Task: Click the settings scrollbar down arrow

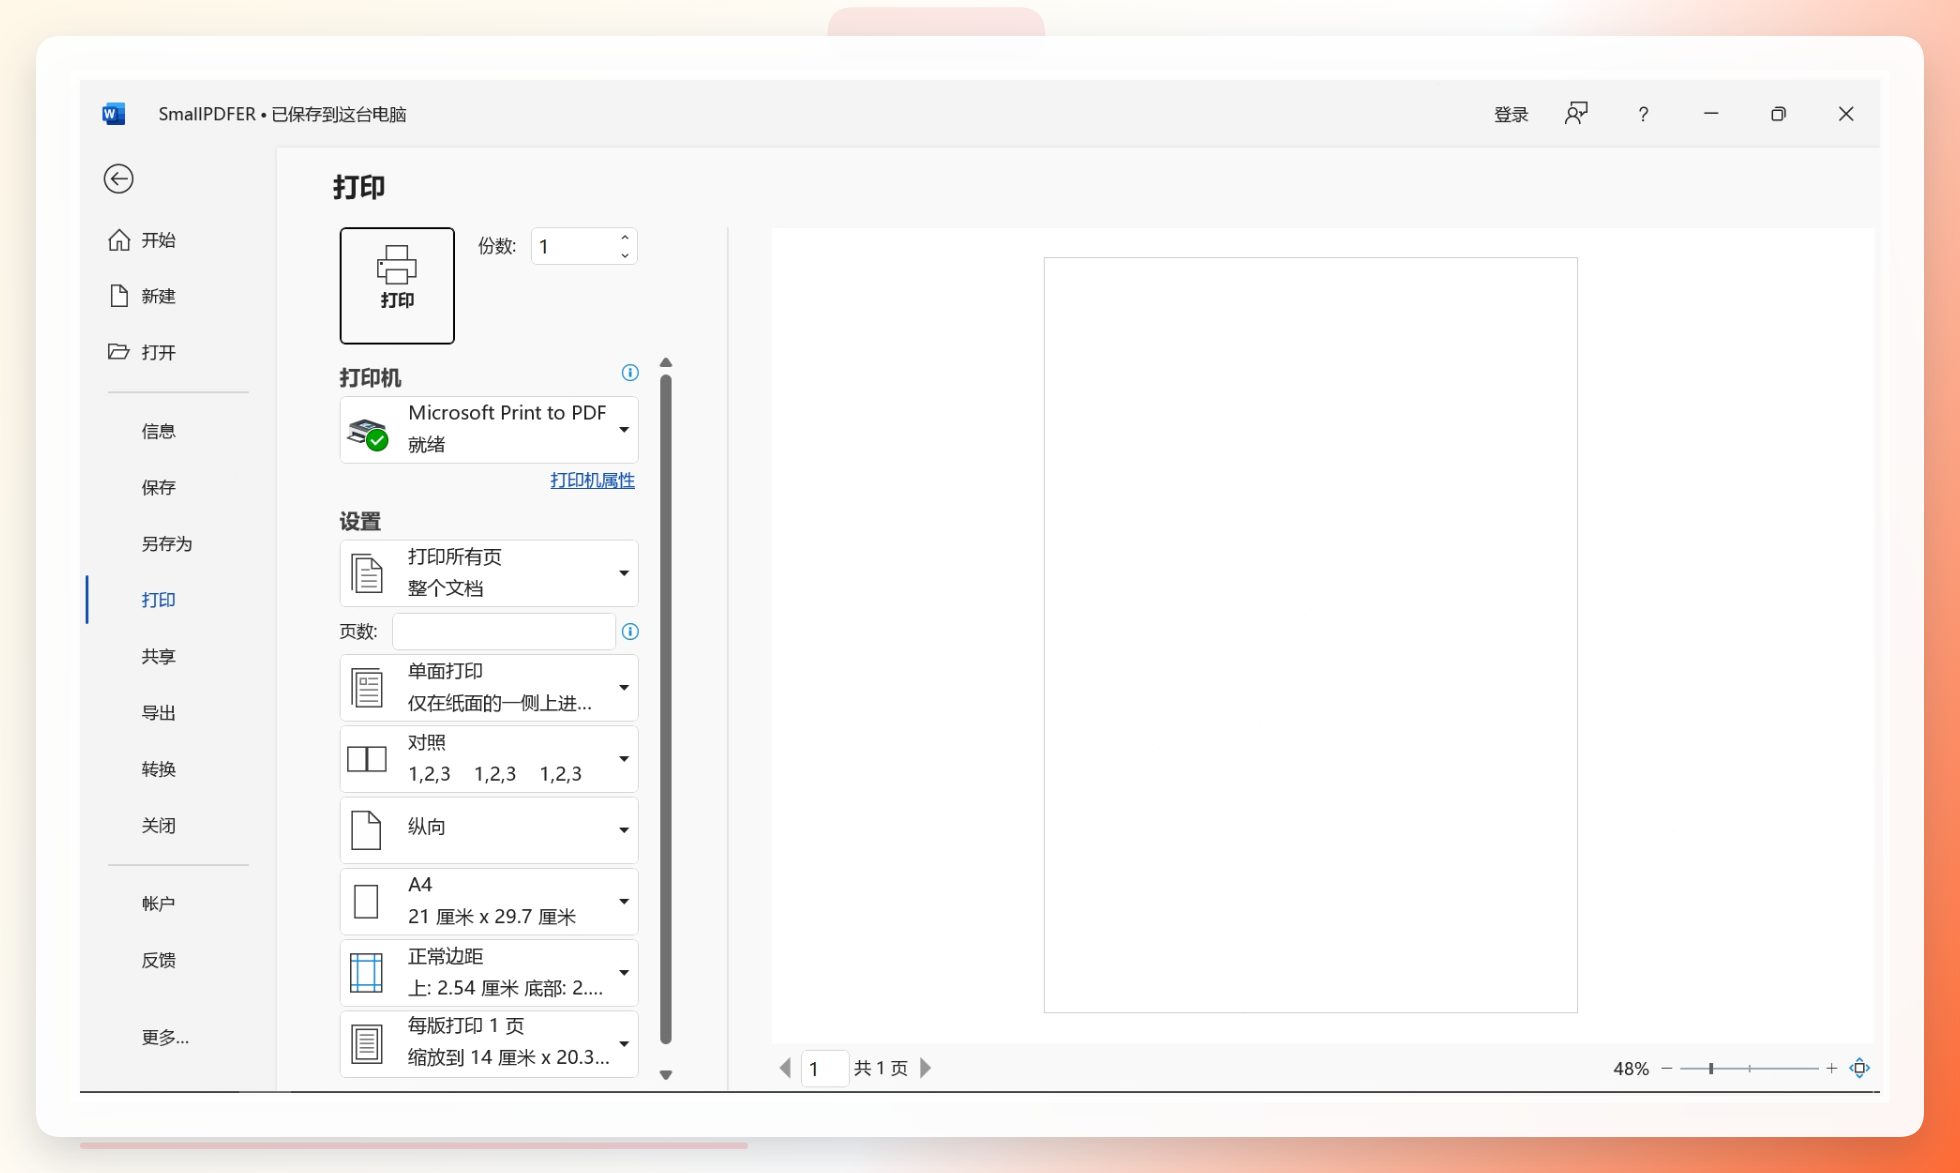Action: tap(666, 1075)
